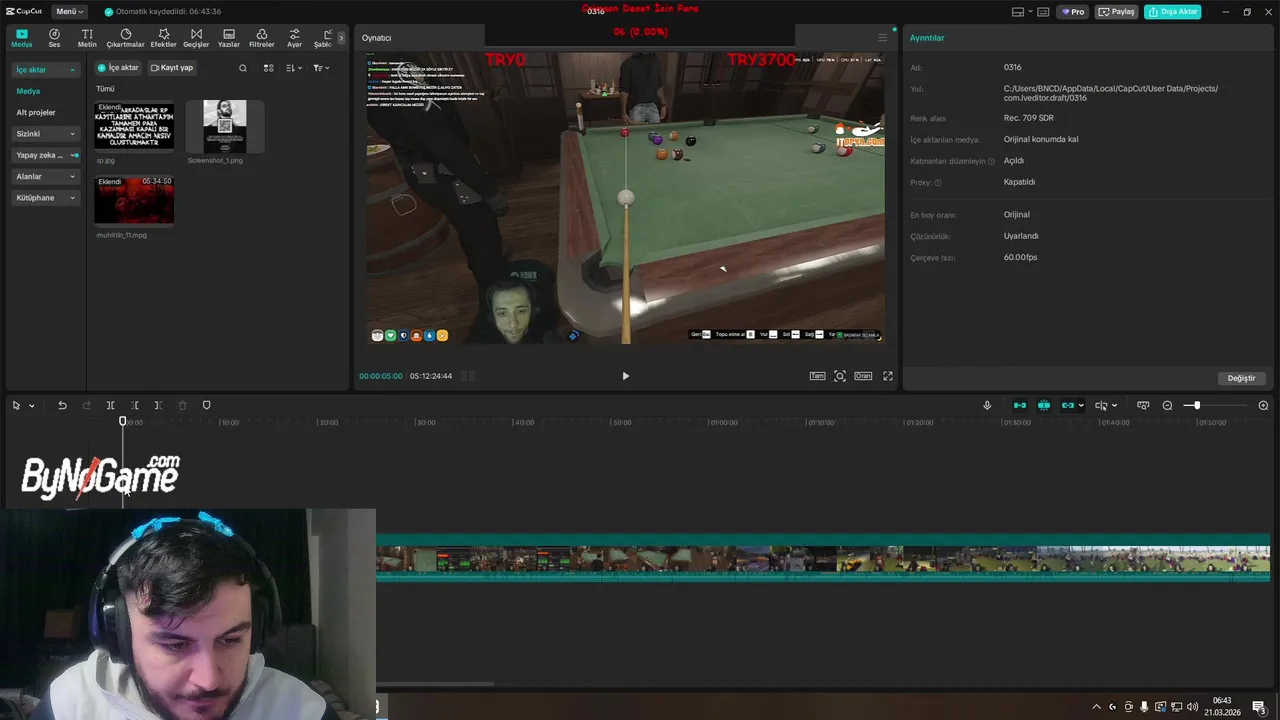Open Windows notification center in taskbar
Screen dimensions: 1280x720
1258,707
